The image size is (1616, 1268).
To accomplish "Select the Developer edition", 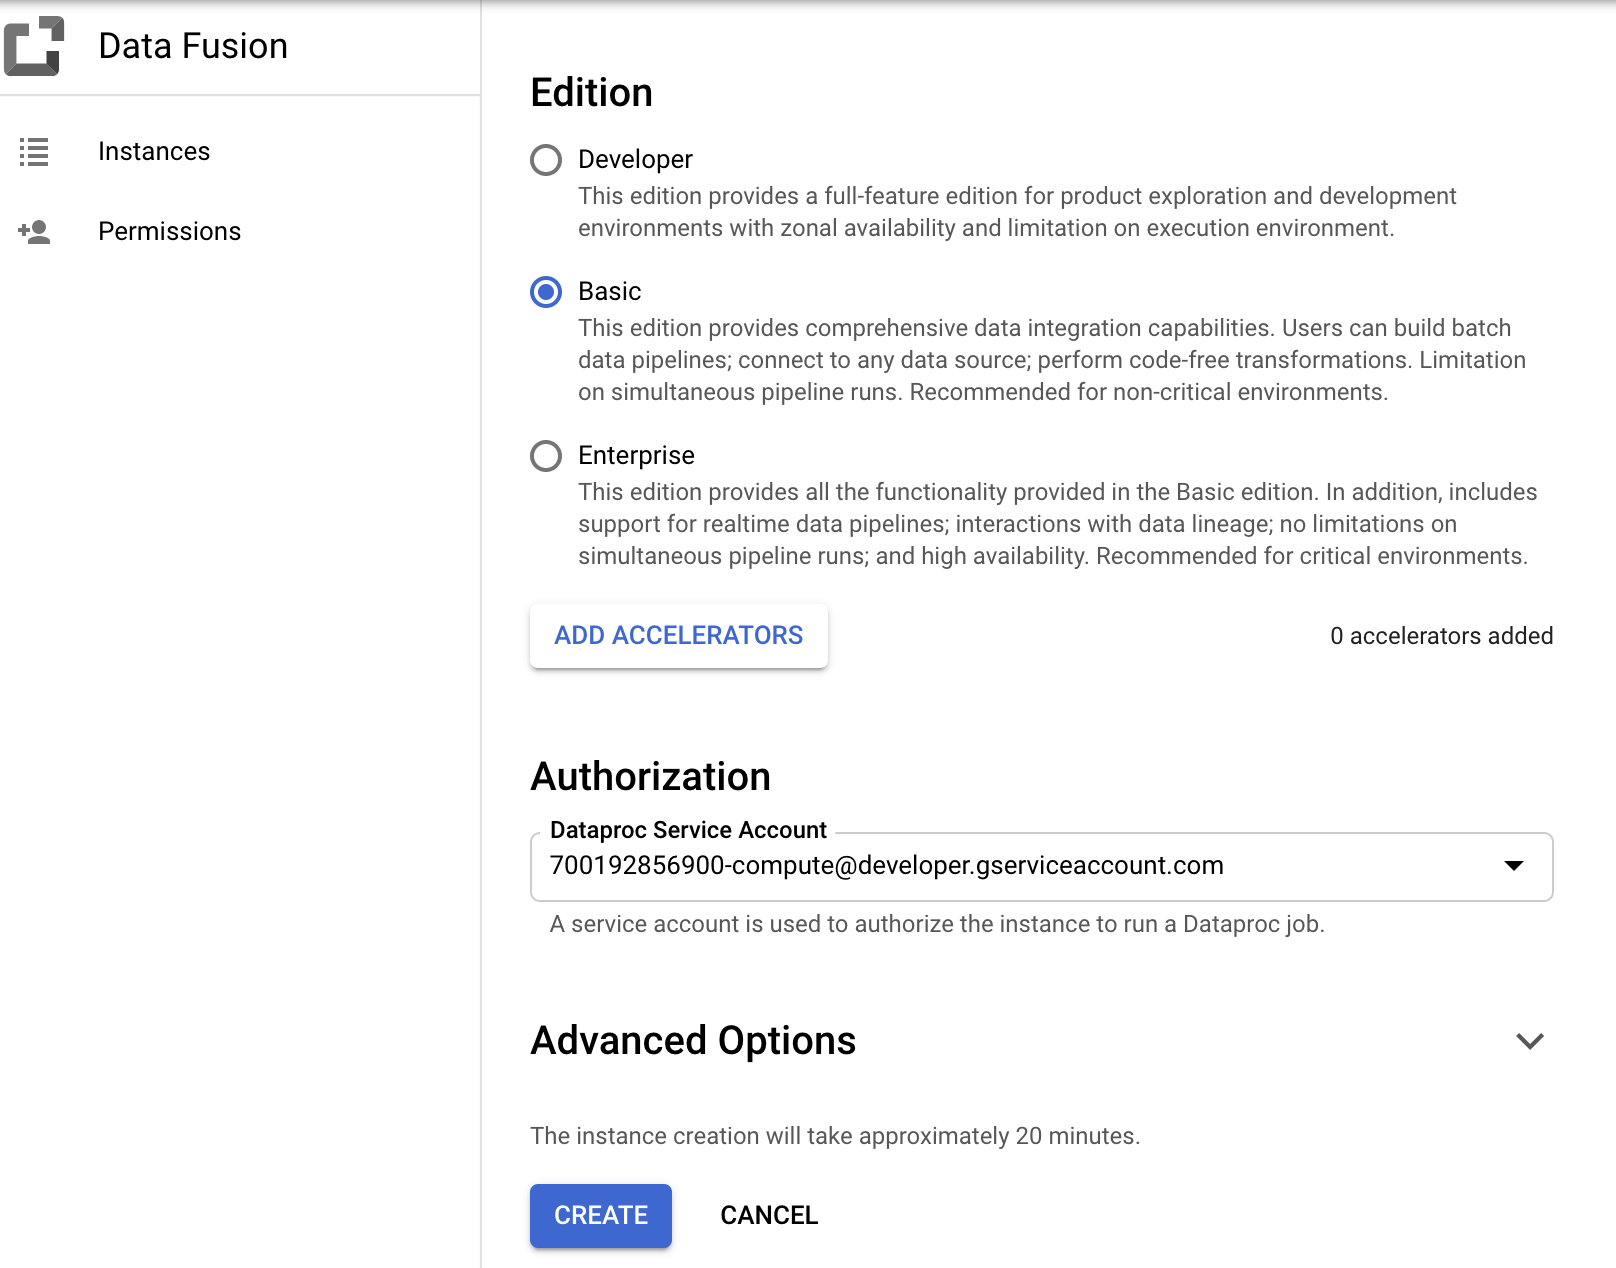I will coord(546,160).
